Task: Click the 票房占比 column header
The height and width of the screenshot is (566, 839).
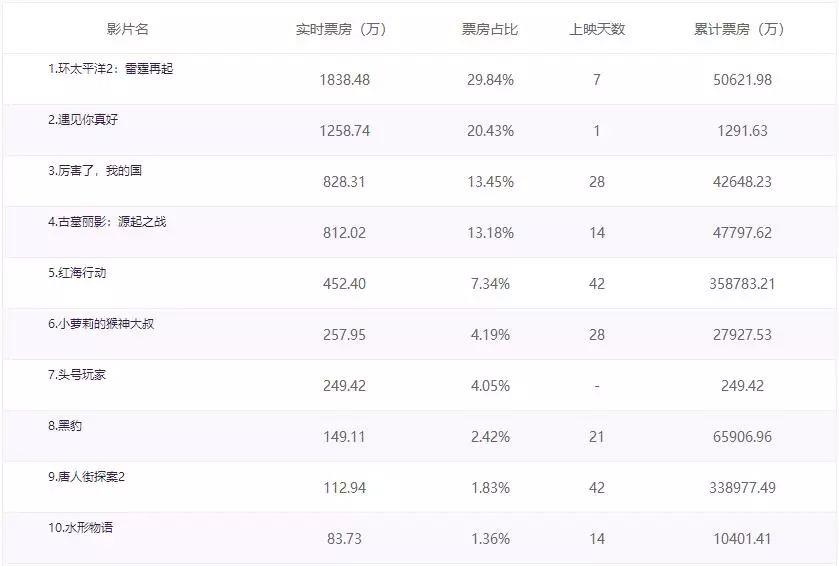Action: 490,29
